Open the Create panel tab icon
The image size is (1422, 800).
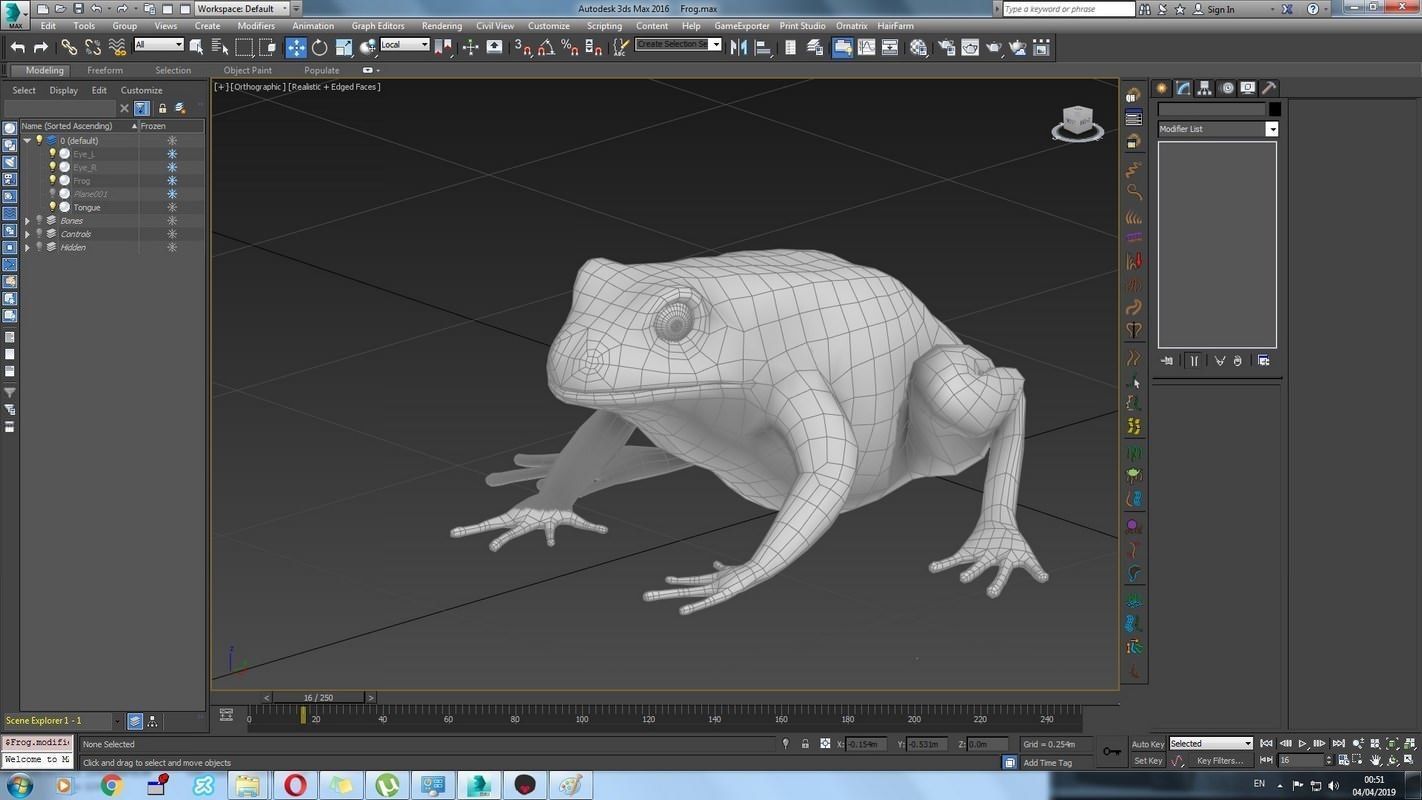(x=1161, y=88)
